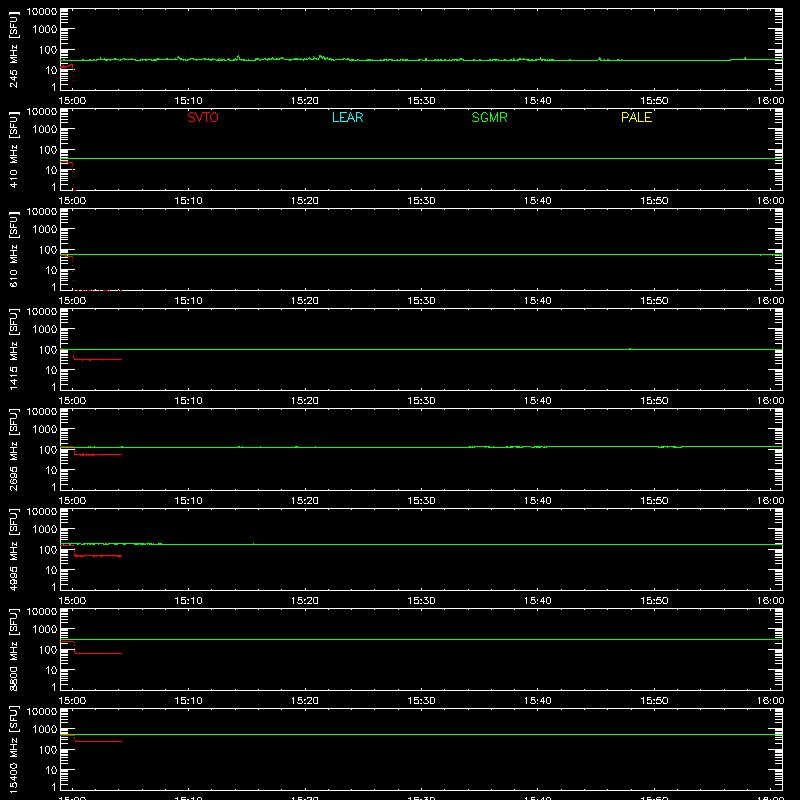This screenshot has height=800, width=800.
Task: Click the "410 MHz [SFU]" axis label
Action: tap(14, 149)
